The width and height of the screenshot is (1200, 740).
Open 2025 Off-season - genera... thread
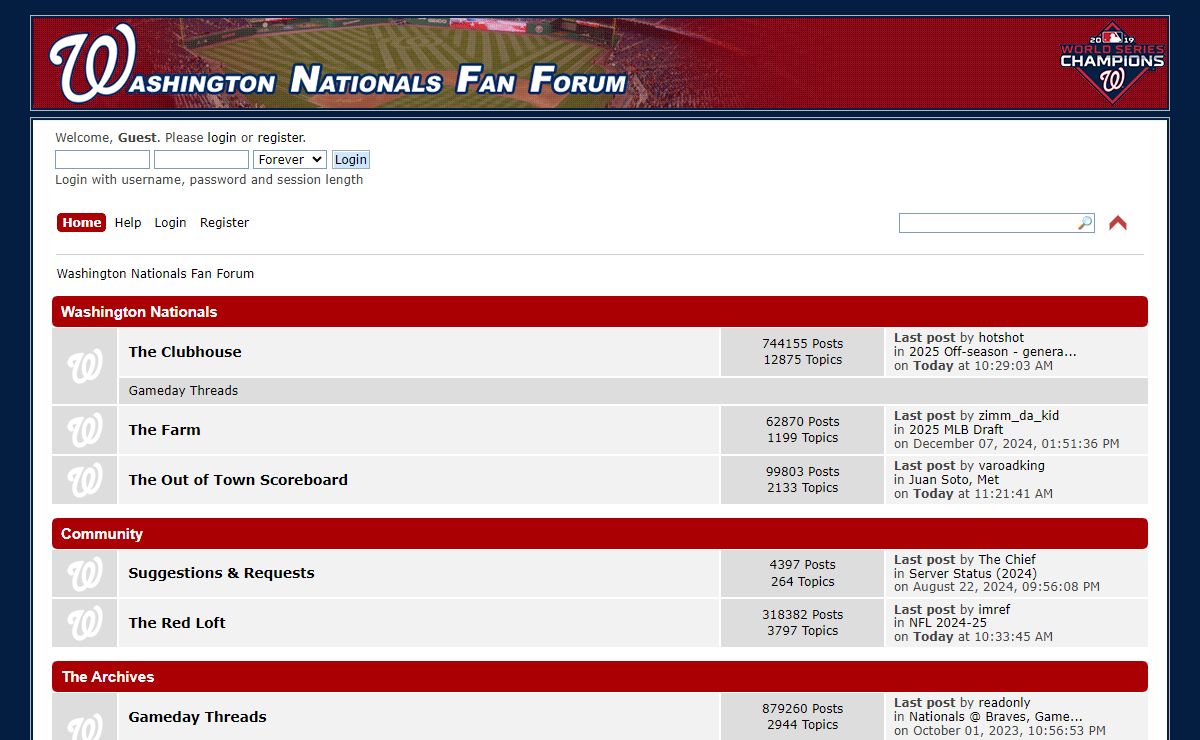pos(993,352)
